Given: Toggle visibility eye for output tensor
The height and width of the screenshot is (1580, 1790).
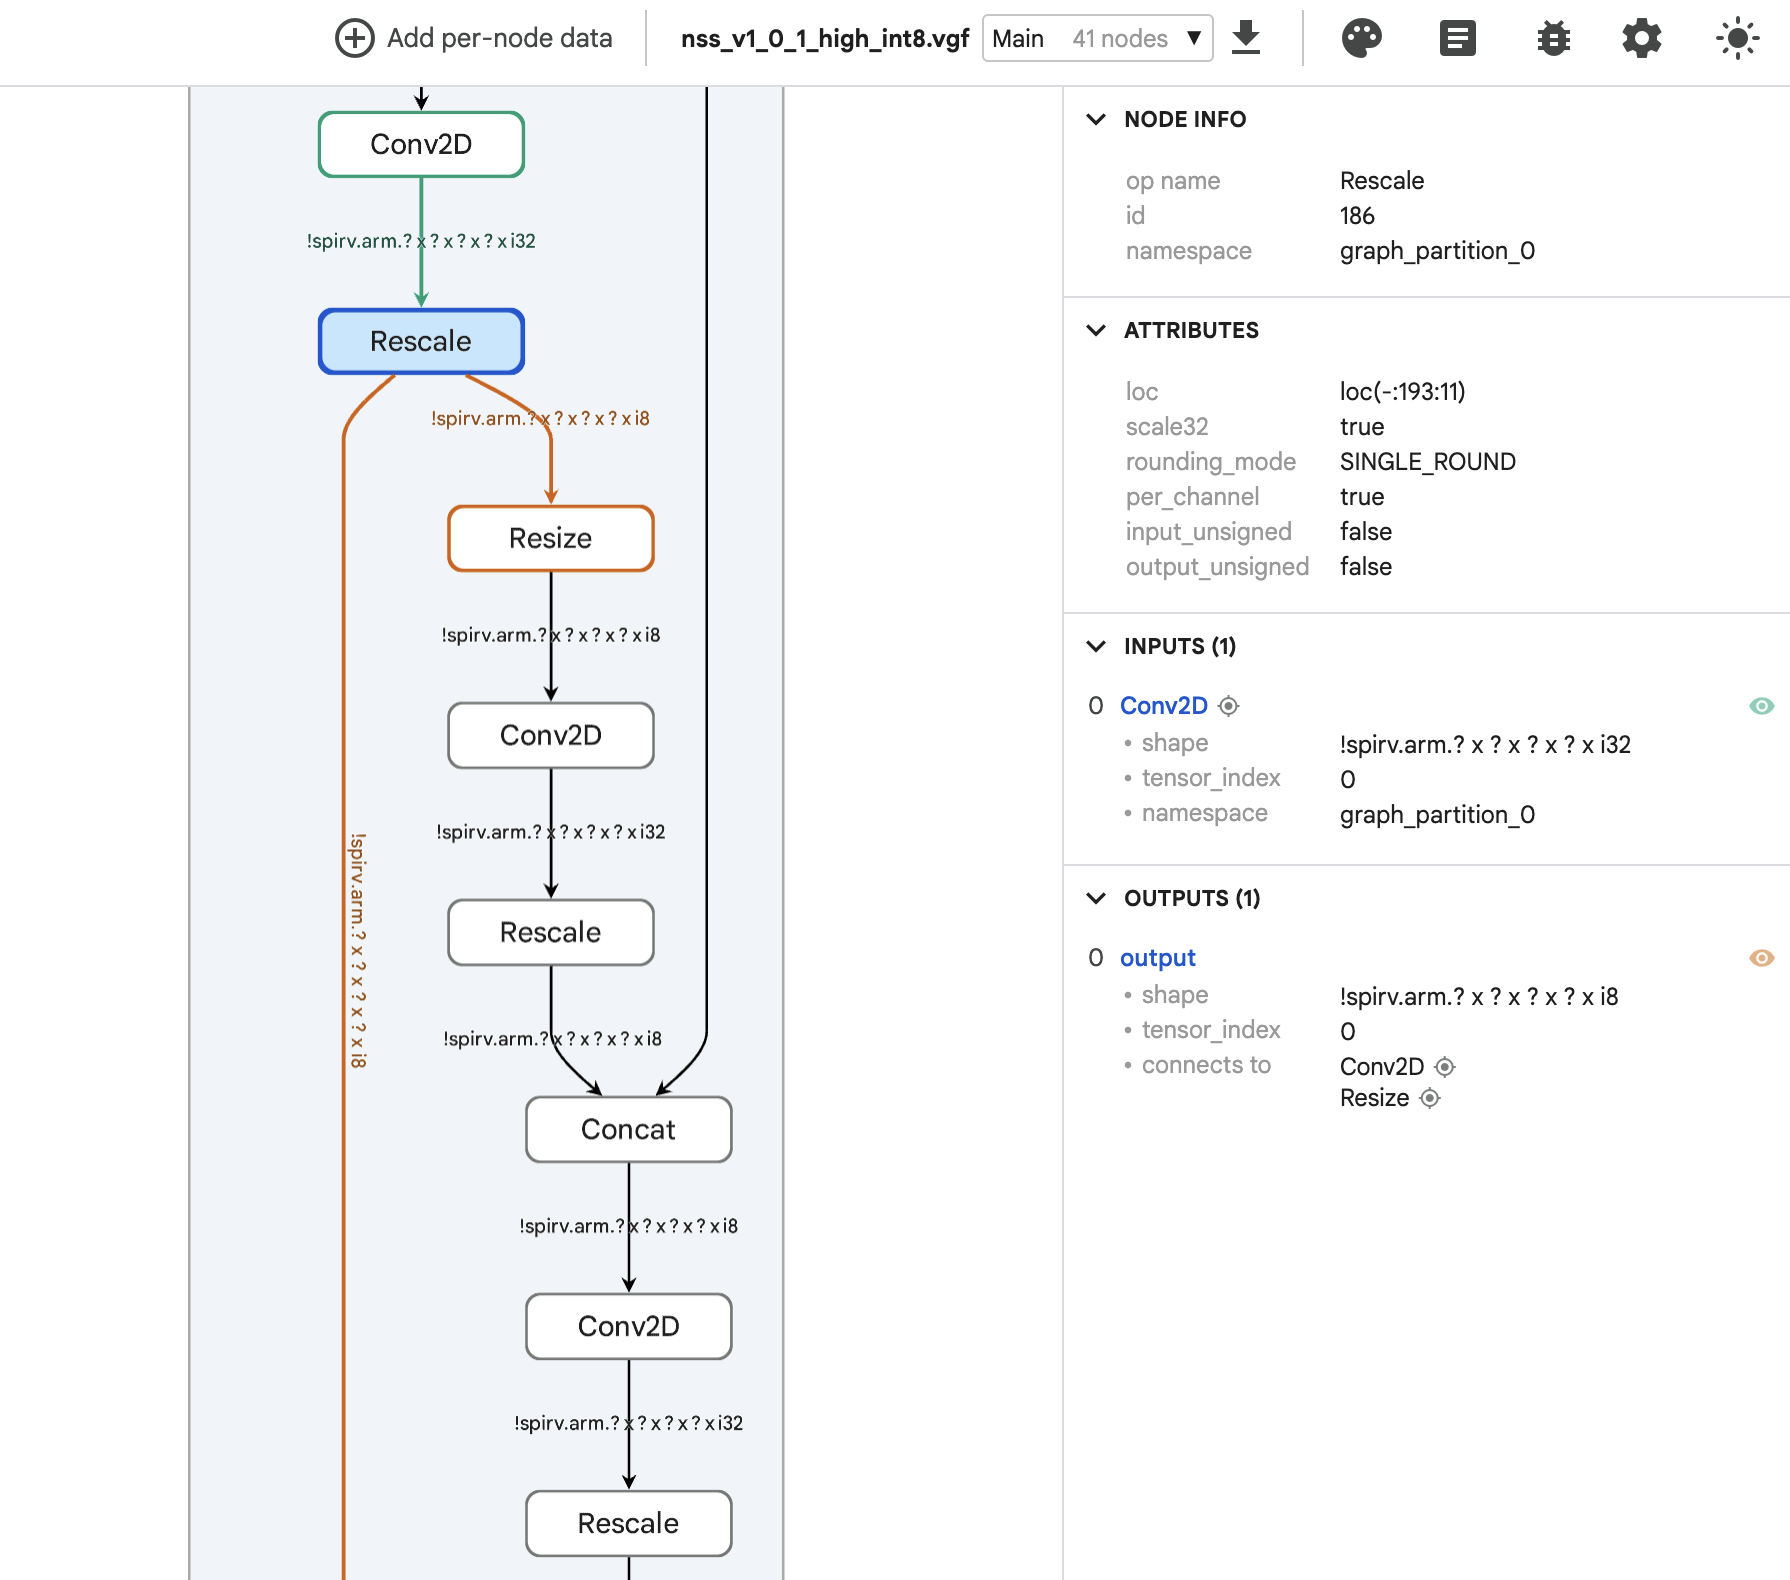Looking at the screenshot, I should click(1761, 958).
